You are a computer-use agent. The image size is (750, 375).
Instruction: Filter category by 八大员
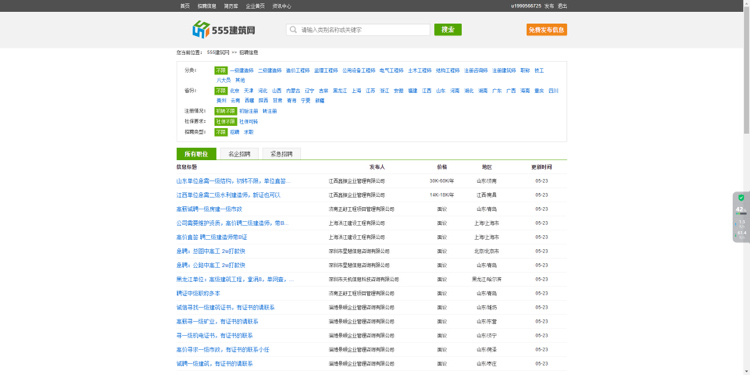223,80
